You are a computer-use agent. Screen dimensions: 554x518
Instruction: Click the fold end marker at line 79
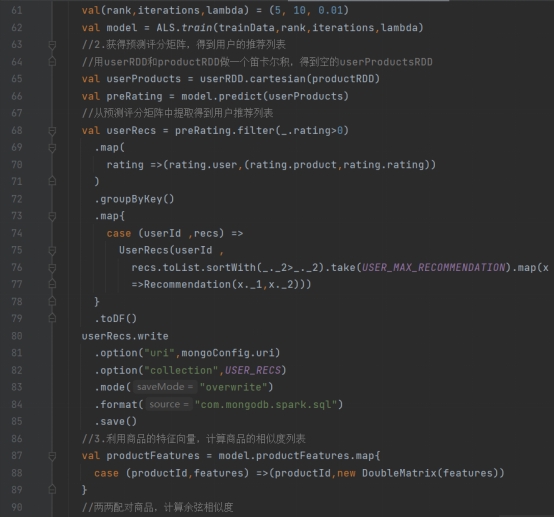pyautogui.click(x=52, y=319)
